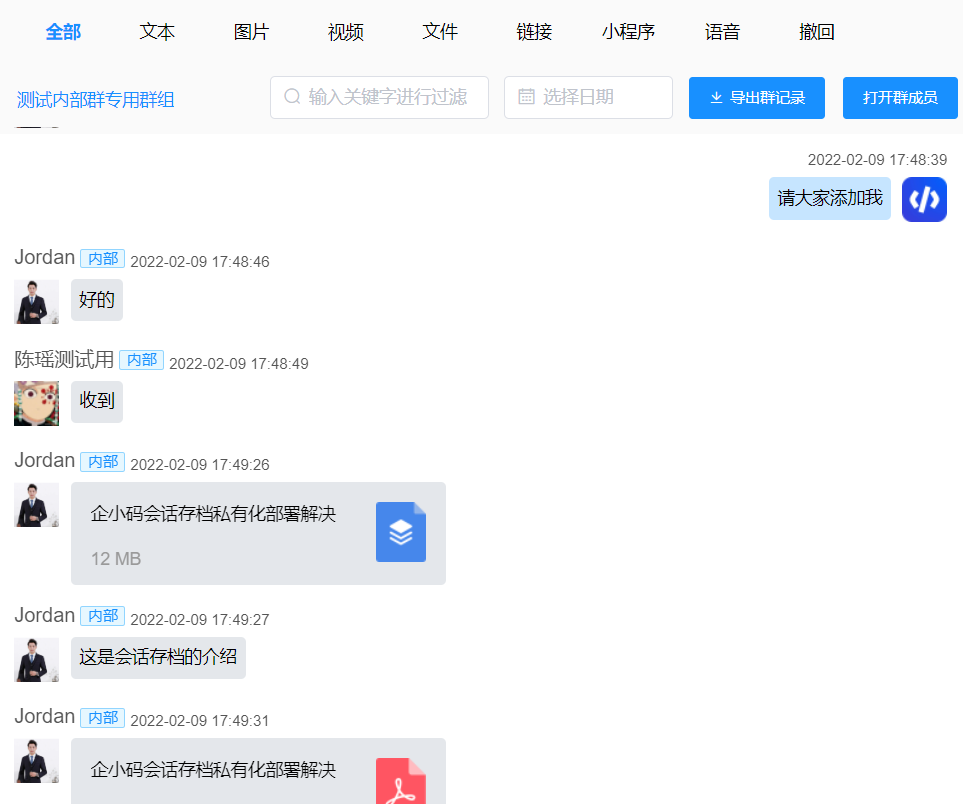Click the blue stacked-layers file icon

coord(401,532)
